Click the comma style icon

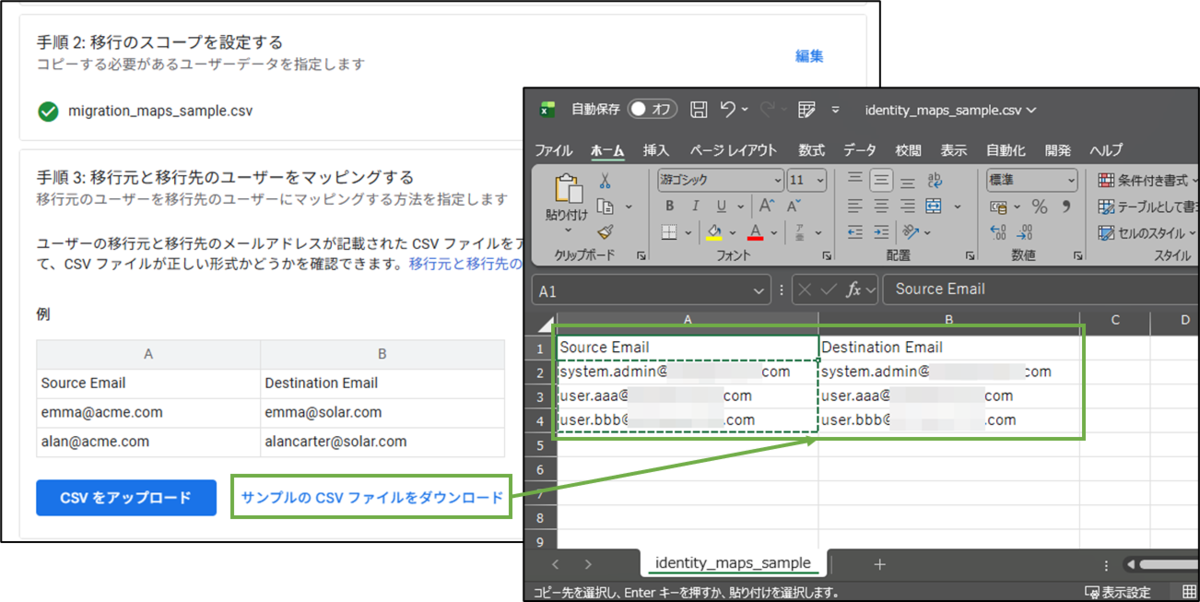click(x=1066, y=207)
